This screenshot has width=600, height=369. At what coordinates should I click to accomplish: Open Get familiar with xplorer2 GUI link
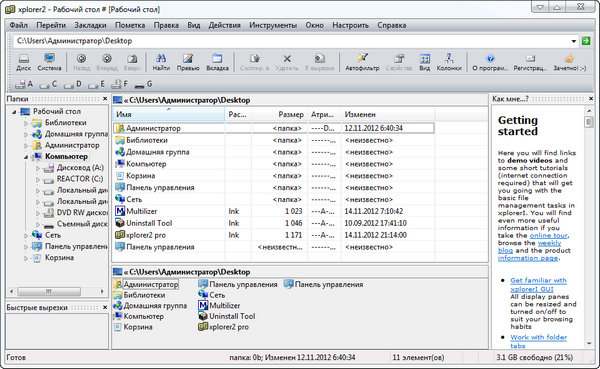538,284
